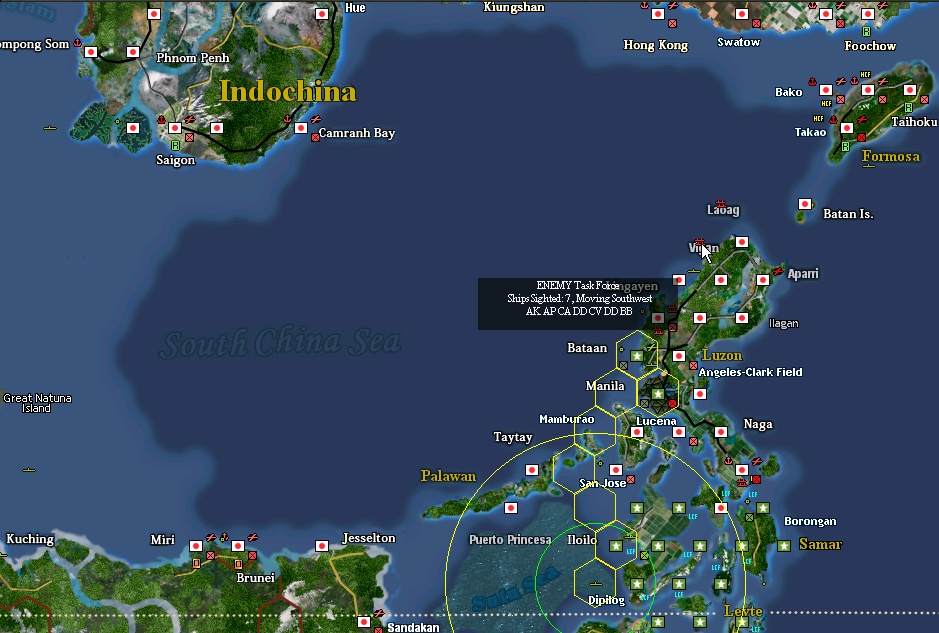The image size is (939, 633).
Task: Select the Japanese flag right of Bako label
Action: click(826, 90)
